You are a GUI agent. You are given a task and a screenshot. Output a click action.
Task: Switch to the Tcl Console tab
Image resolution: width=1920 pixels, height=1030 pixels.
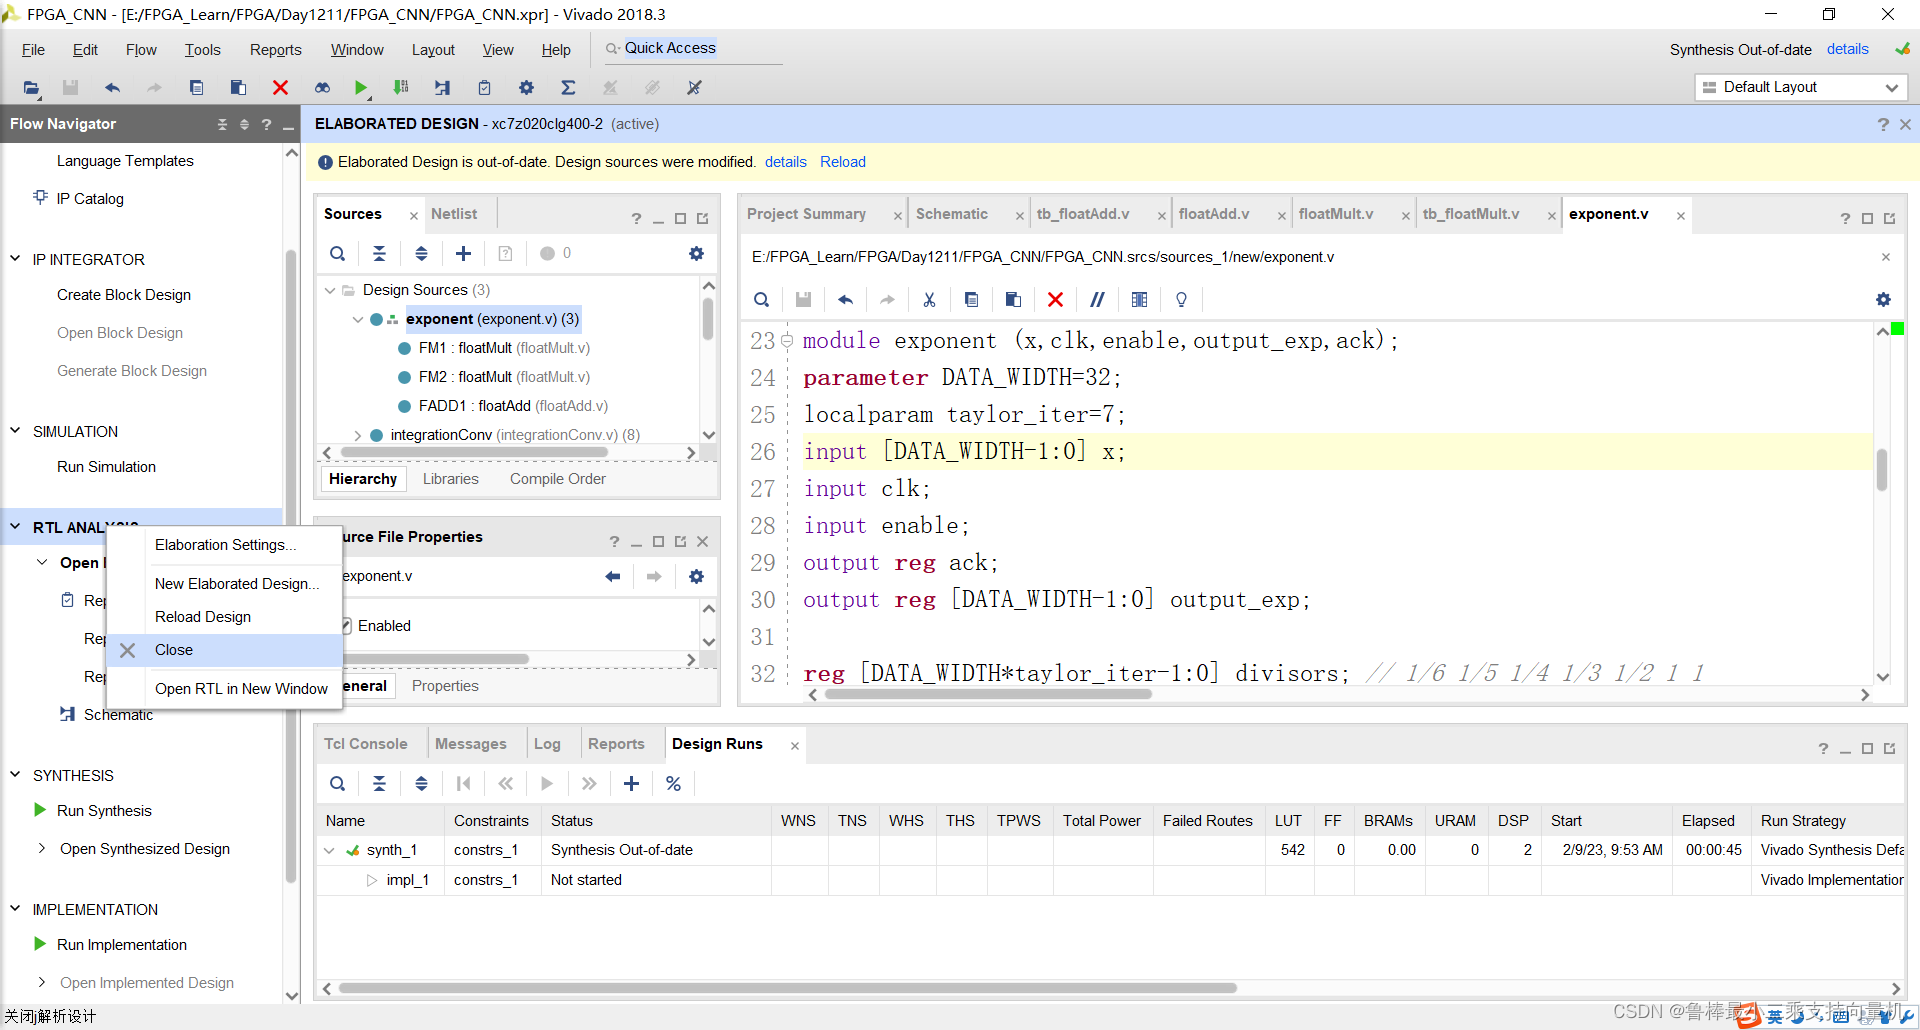pyautogui.click(x=365, y=744)
